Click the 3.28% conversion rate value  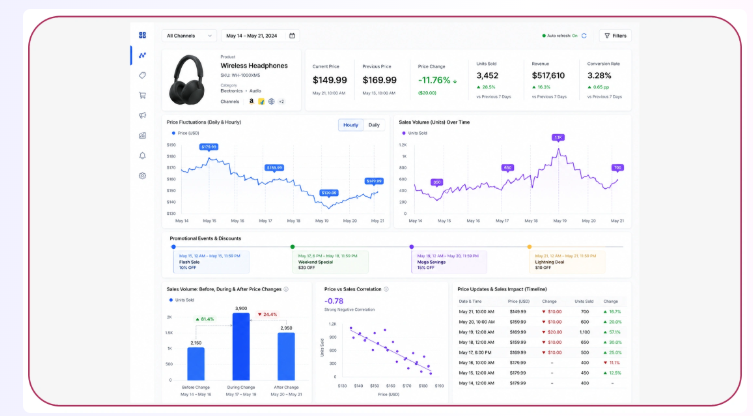click(599, 75)
